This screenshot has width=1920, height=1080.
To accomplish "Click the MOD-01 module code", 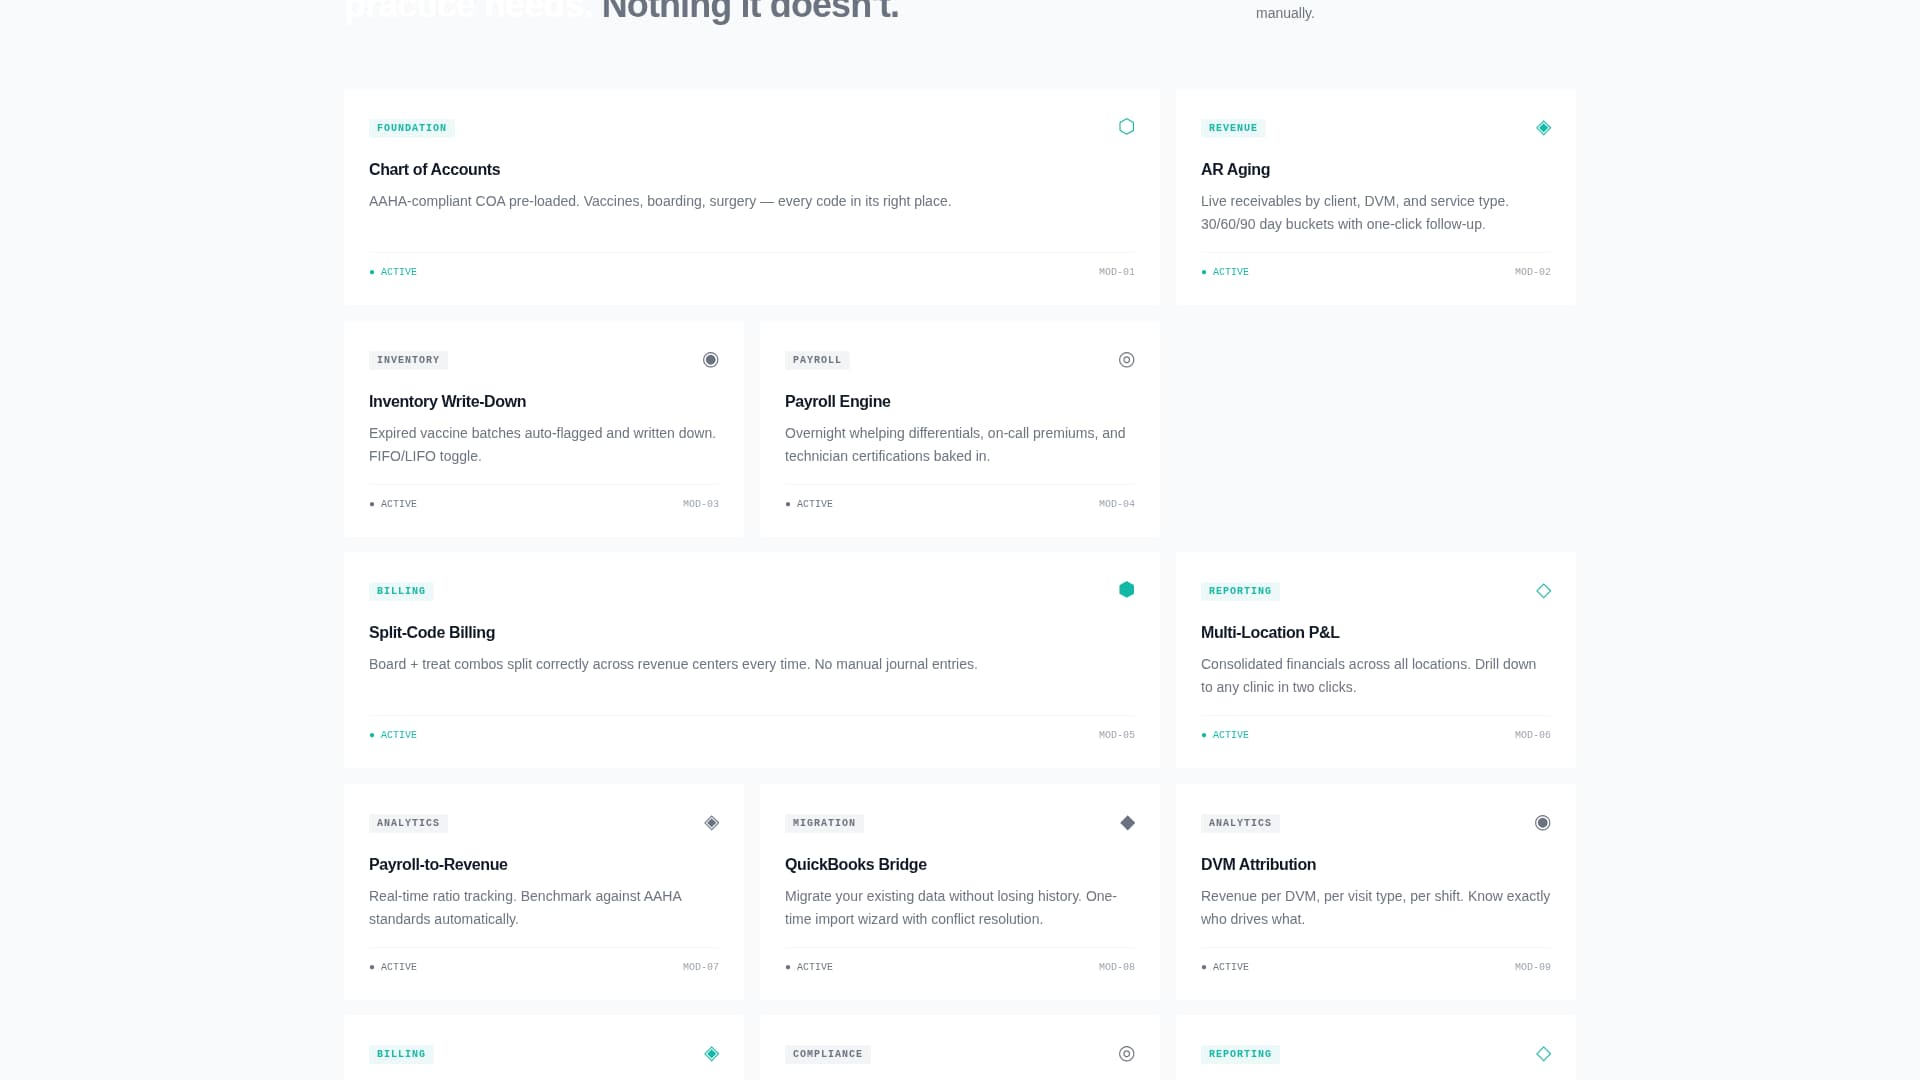I will coord(1117,272).
